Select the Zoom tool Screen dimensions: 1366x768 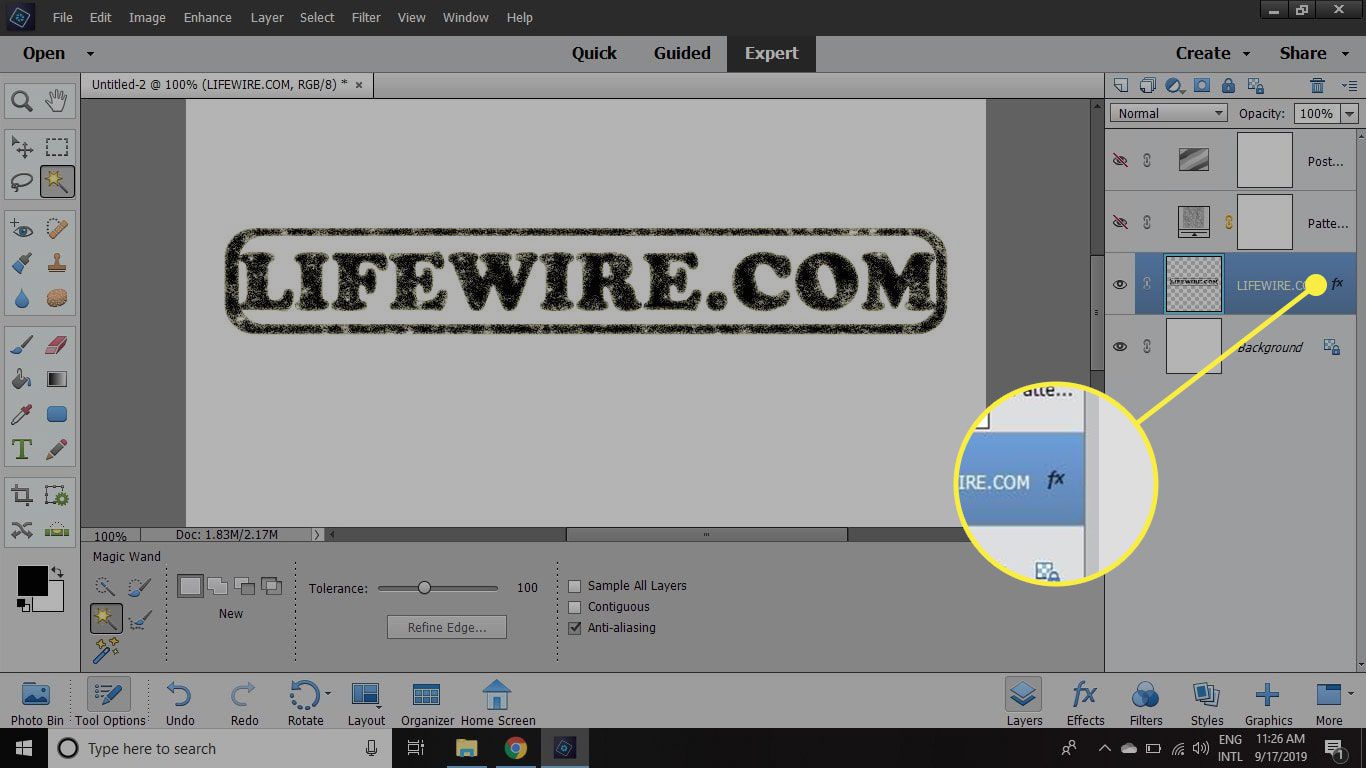point(22,101)
